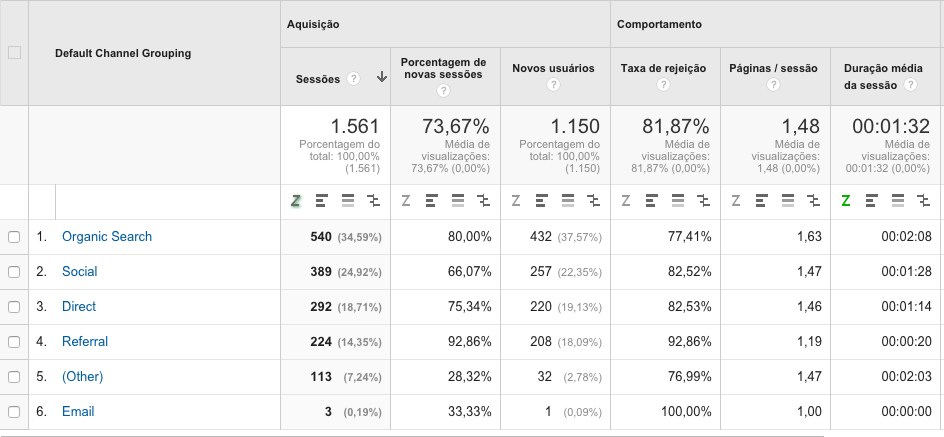Click the stepped comparison icon under Taxa de rejeição
The width and height of the screenshot is (944, 437).
tap(705, 201)
